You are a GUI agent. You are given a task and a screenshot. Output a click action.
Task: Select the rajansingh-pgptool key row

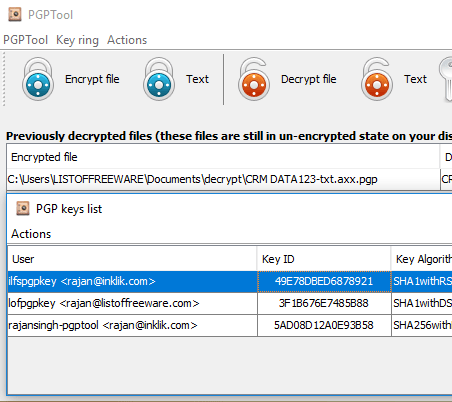(230, 325)
